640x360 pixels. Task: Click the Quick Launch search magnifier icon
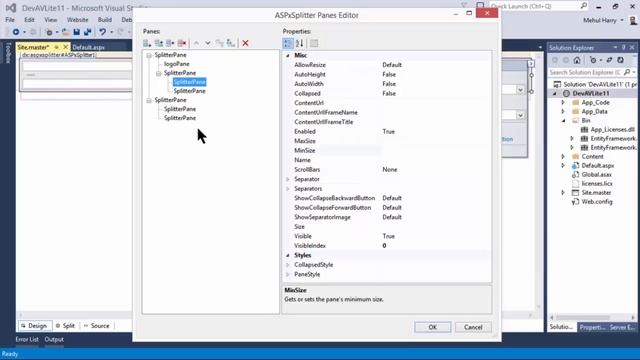click(584, 6)
